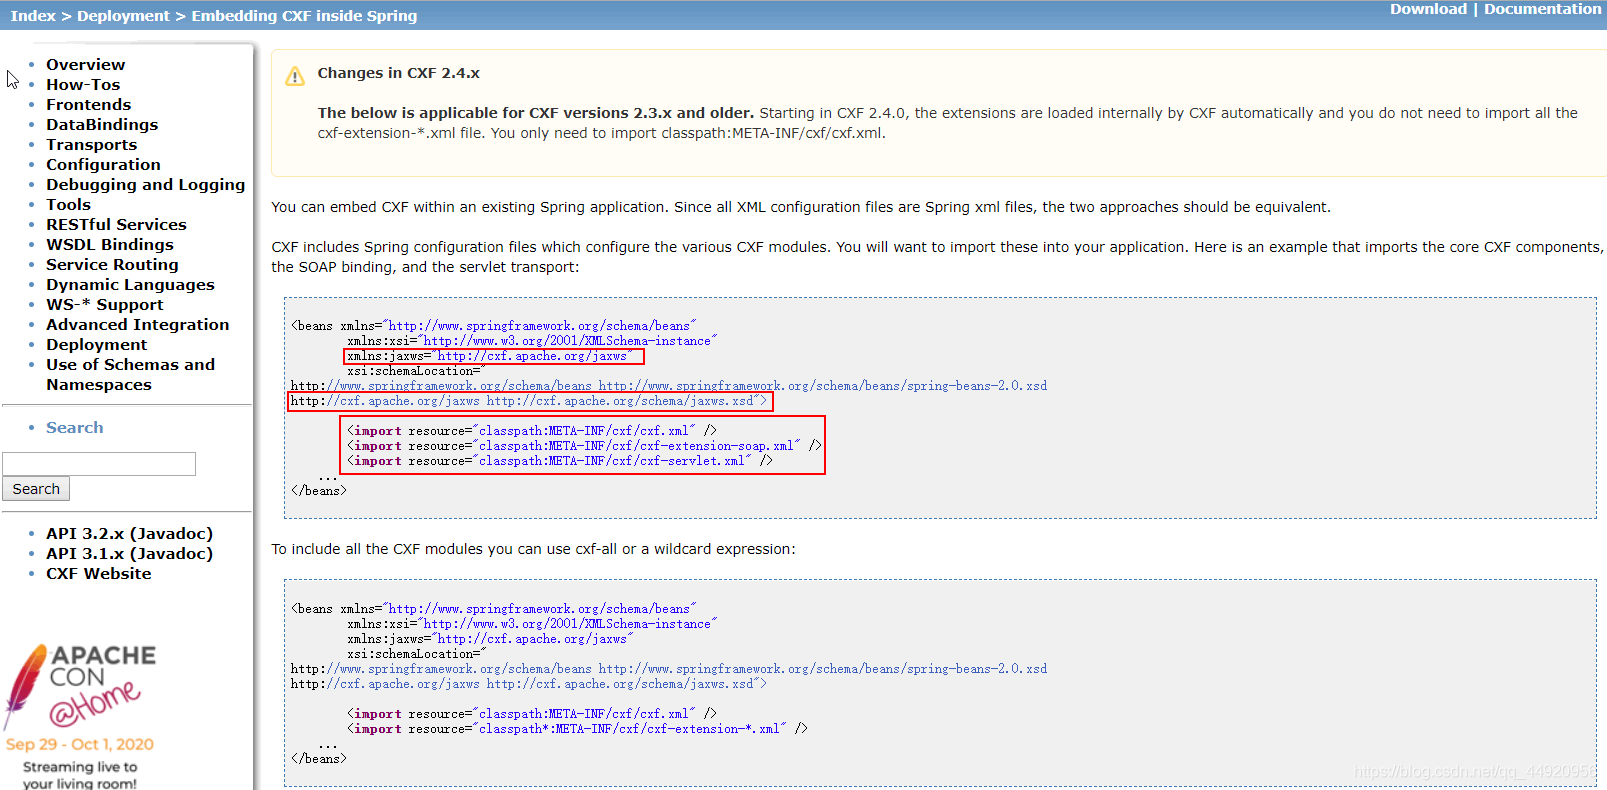The height and width of the screenshot is (790, 1607).
Task: Open Use of Schemas and Namespaces link
Action: (x=130, y=375)
